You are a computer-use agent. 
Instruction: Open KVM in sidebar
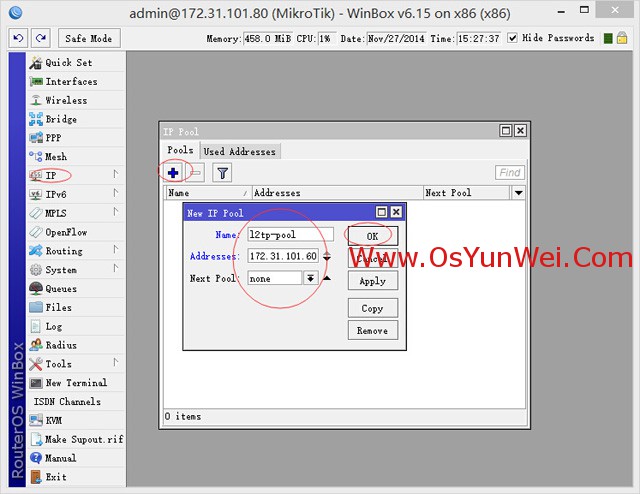(76, 420)
